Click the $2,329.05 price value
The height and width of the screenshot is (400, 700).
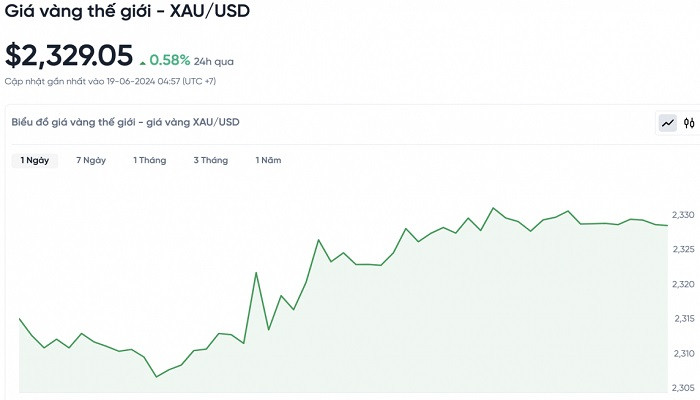[x=68, y=56]
